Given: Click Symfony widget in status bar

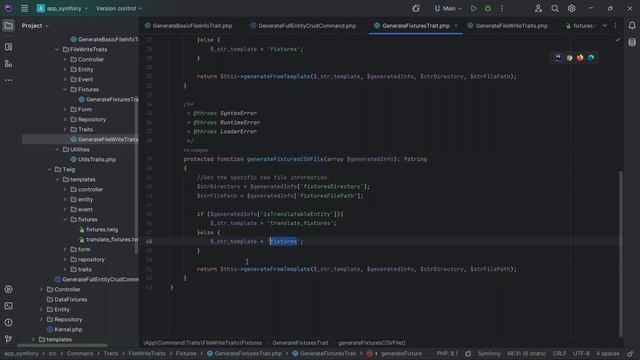Looking at the screenshot, I should (x=489, y=353).
